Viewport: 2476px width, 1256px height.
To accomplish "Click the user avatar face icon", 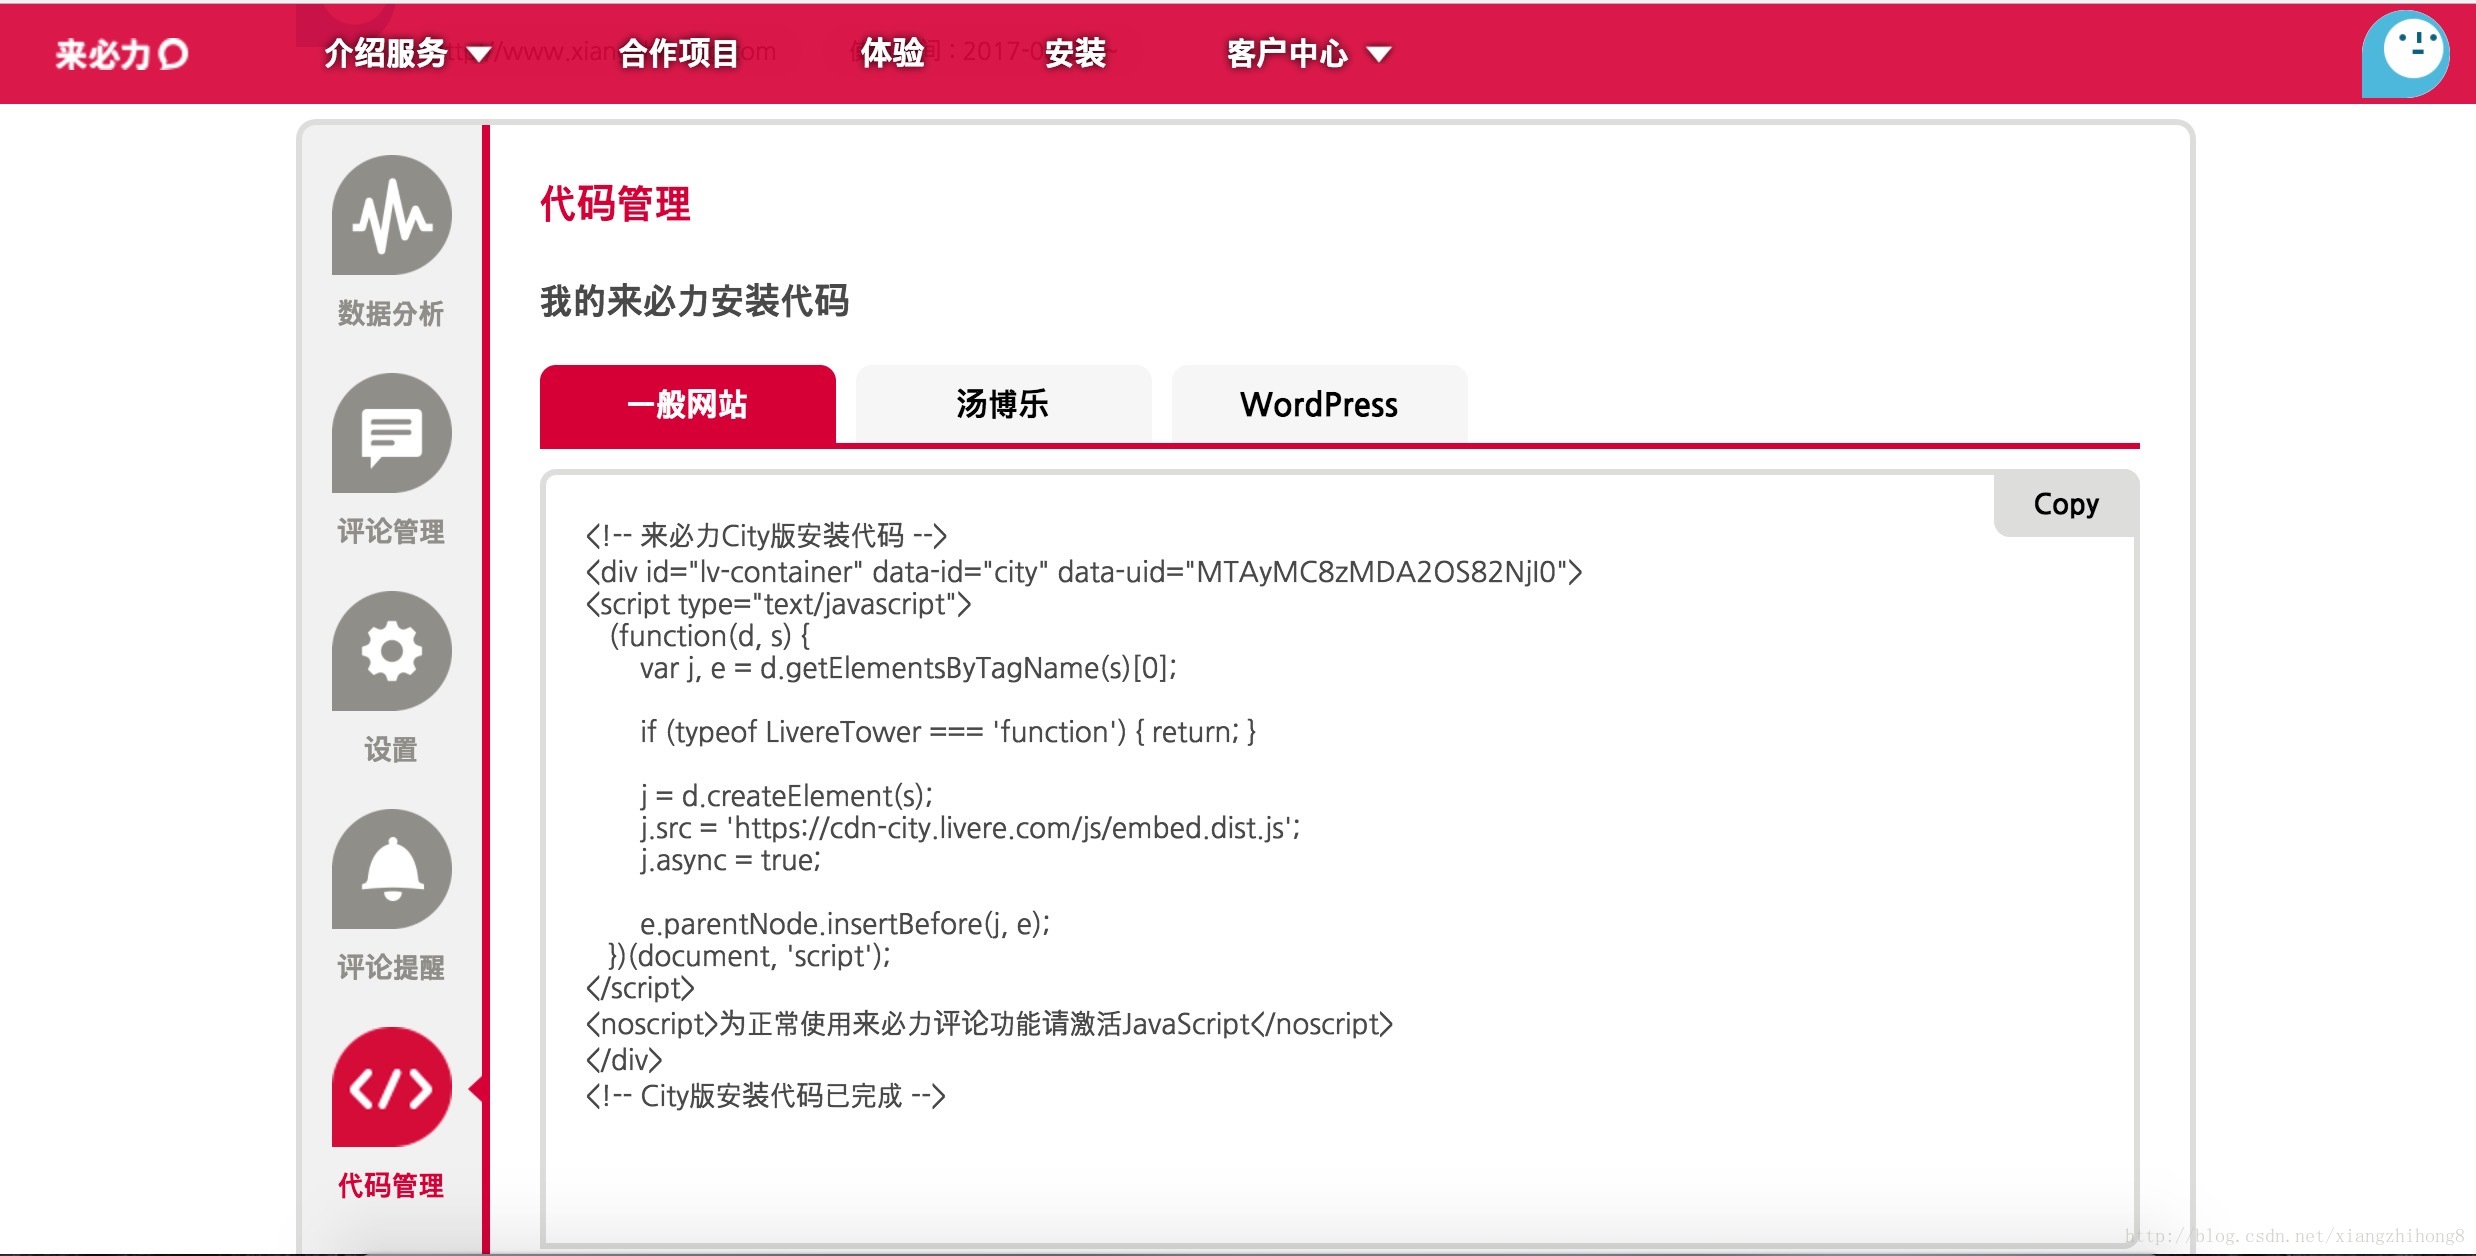I will tap(2405, 54).
